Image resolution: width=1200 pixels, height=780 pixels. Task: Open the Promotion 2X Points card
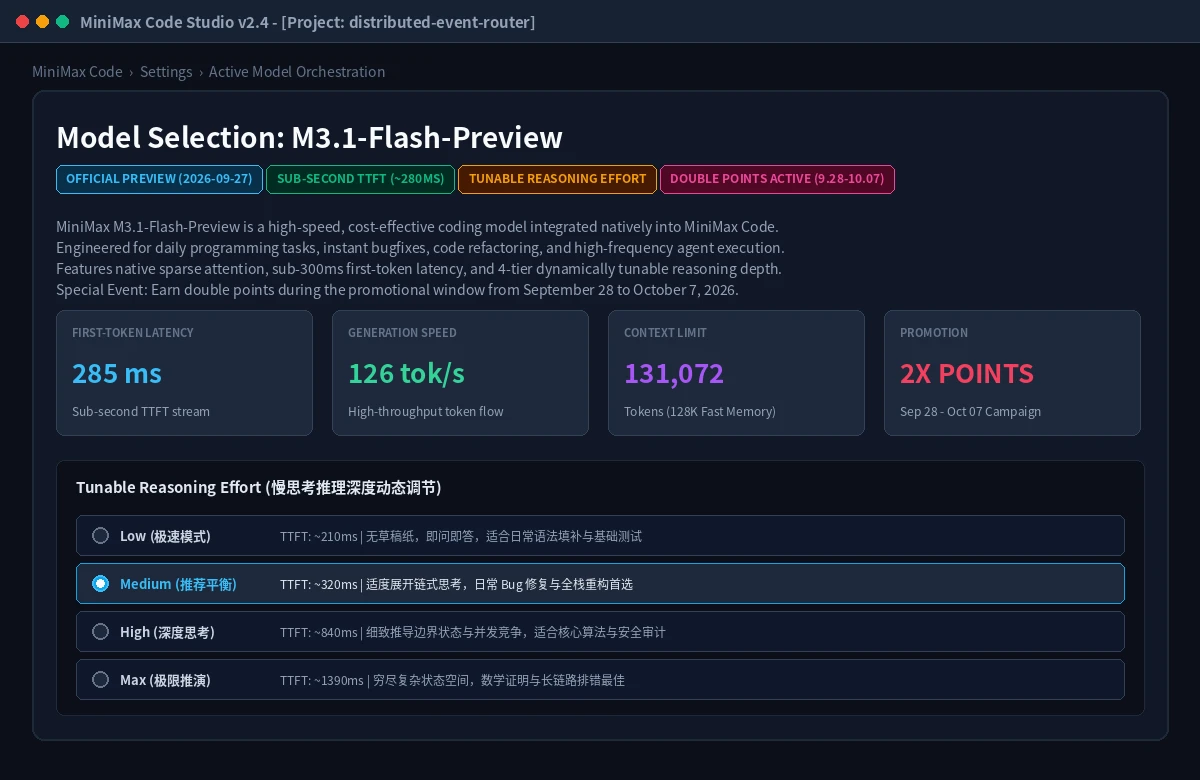coord(1012,373)
